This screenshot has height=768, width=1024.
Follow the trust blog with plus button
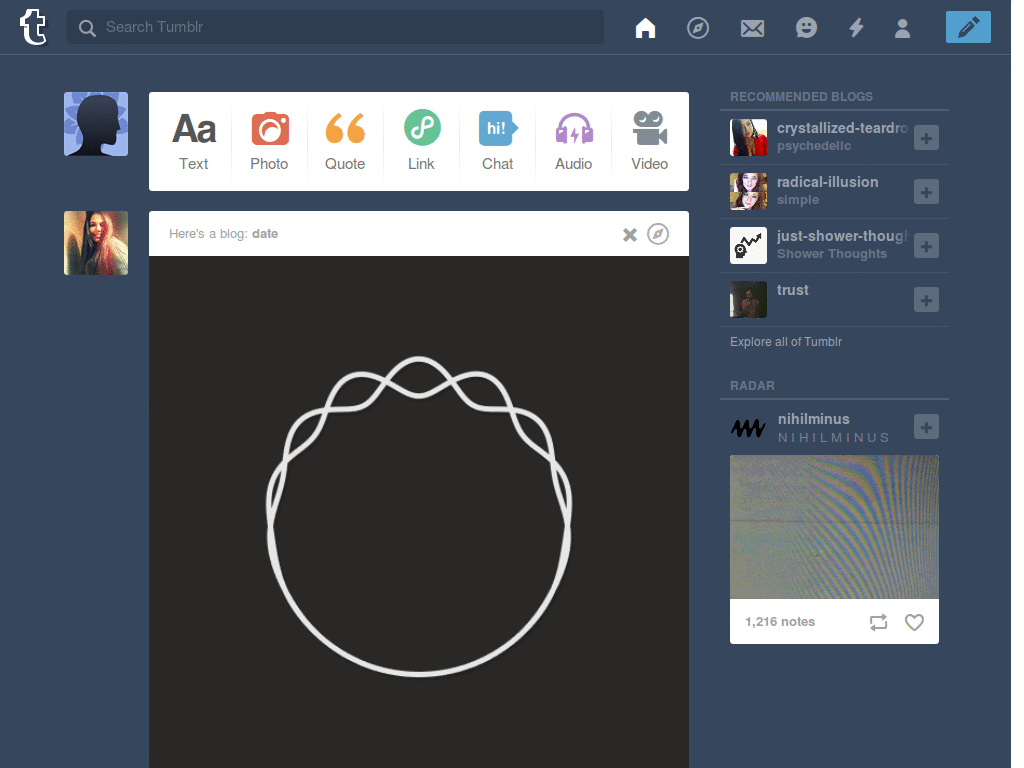click(926, 300)
